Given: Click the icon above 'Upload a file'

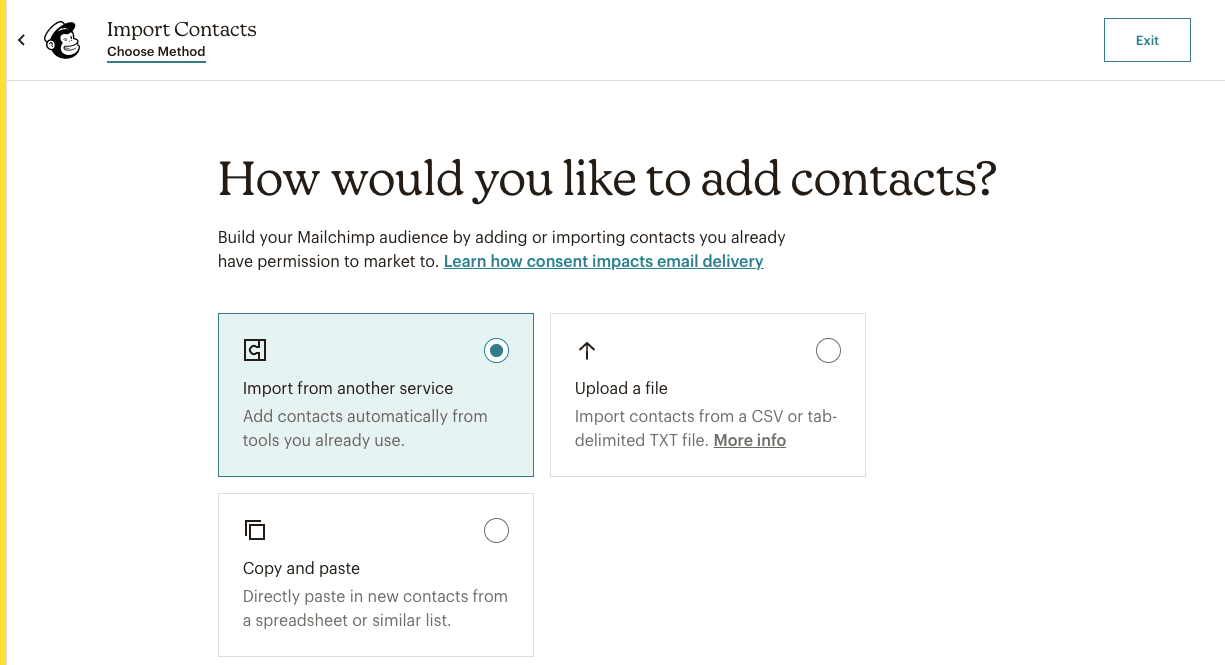Looking at the screenshot, I should click(587, 350).
